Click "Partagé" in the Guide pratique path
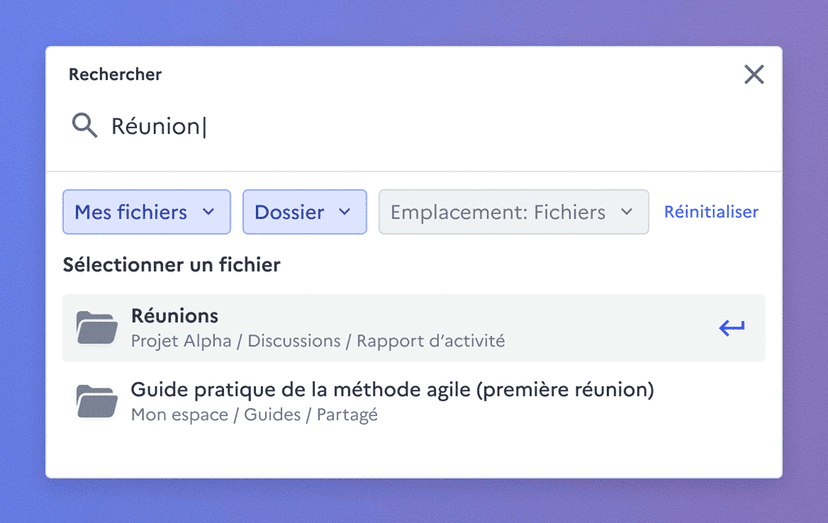Viewport: 828px width, 523px height. coord(347,414)
